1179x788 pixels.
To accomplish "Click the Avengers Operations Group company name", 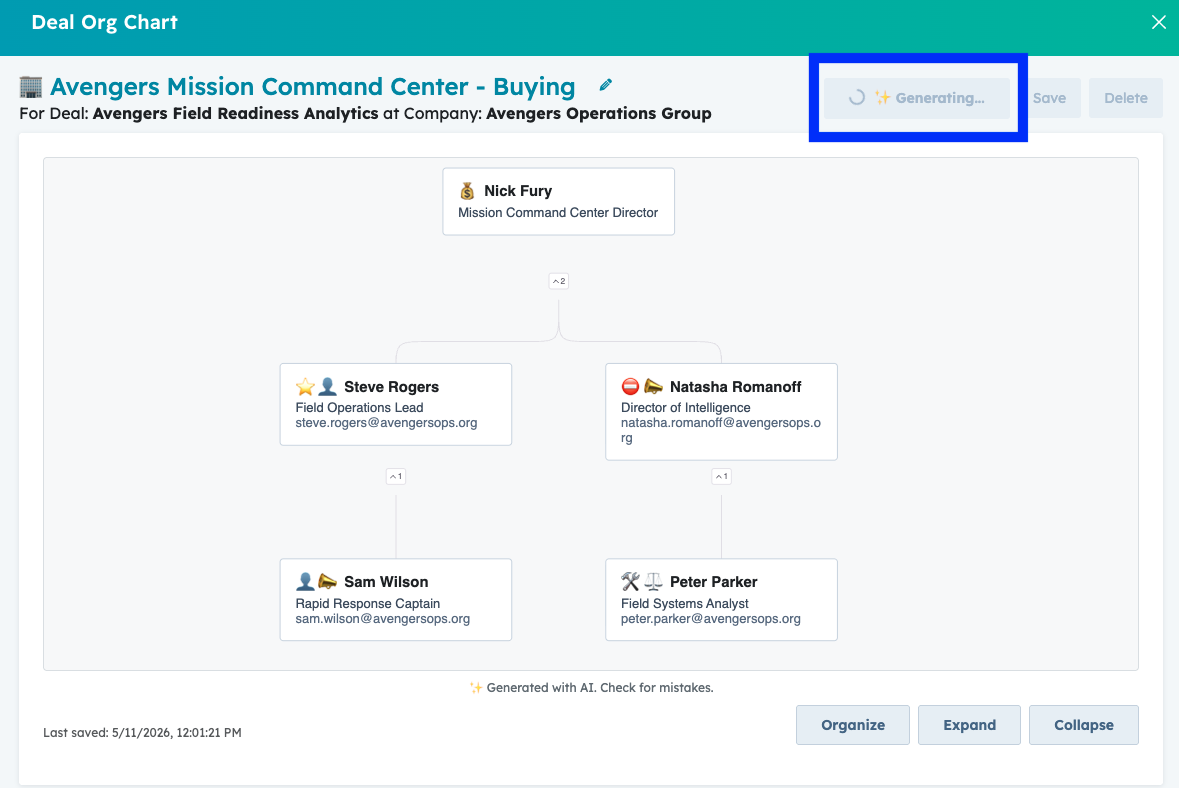I will [x=599, y=114].
